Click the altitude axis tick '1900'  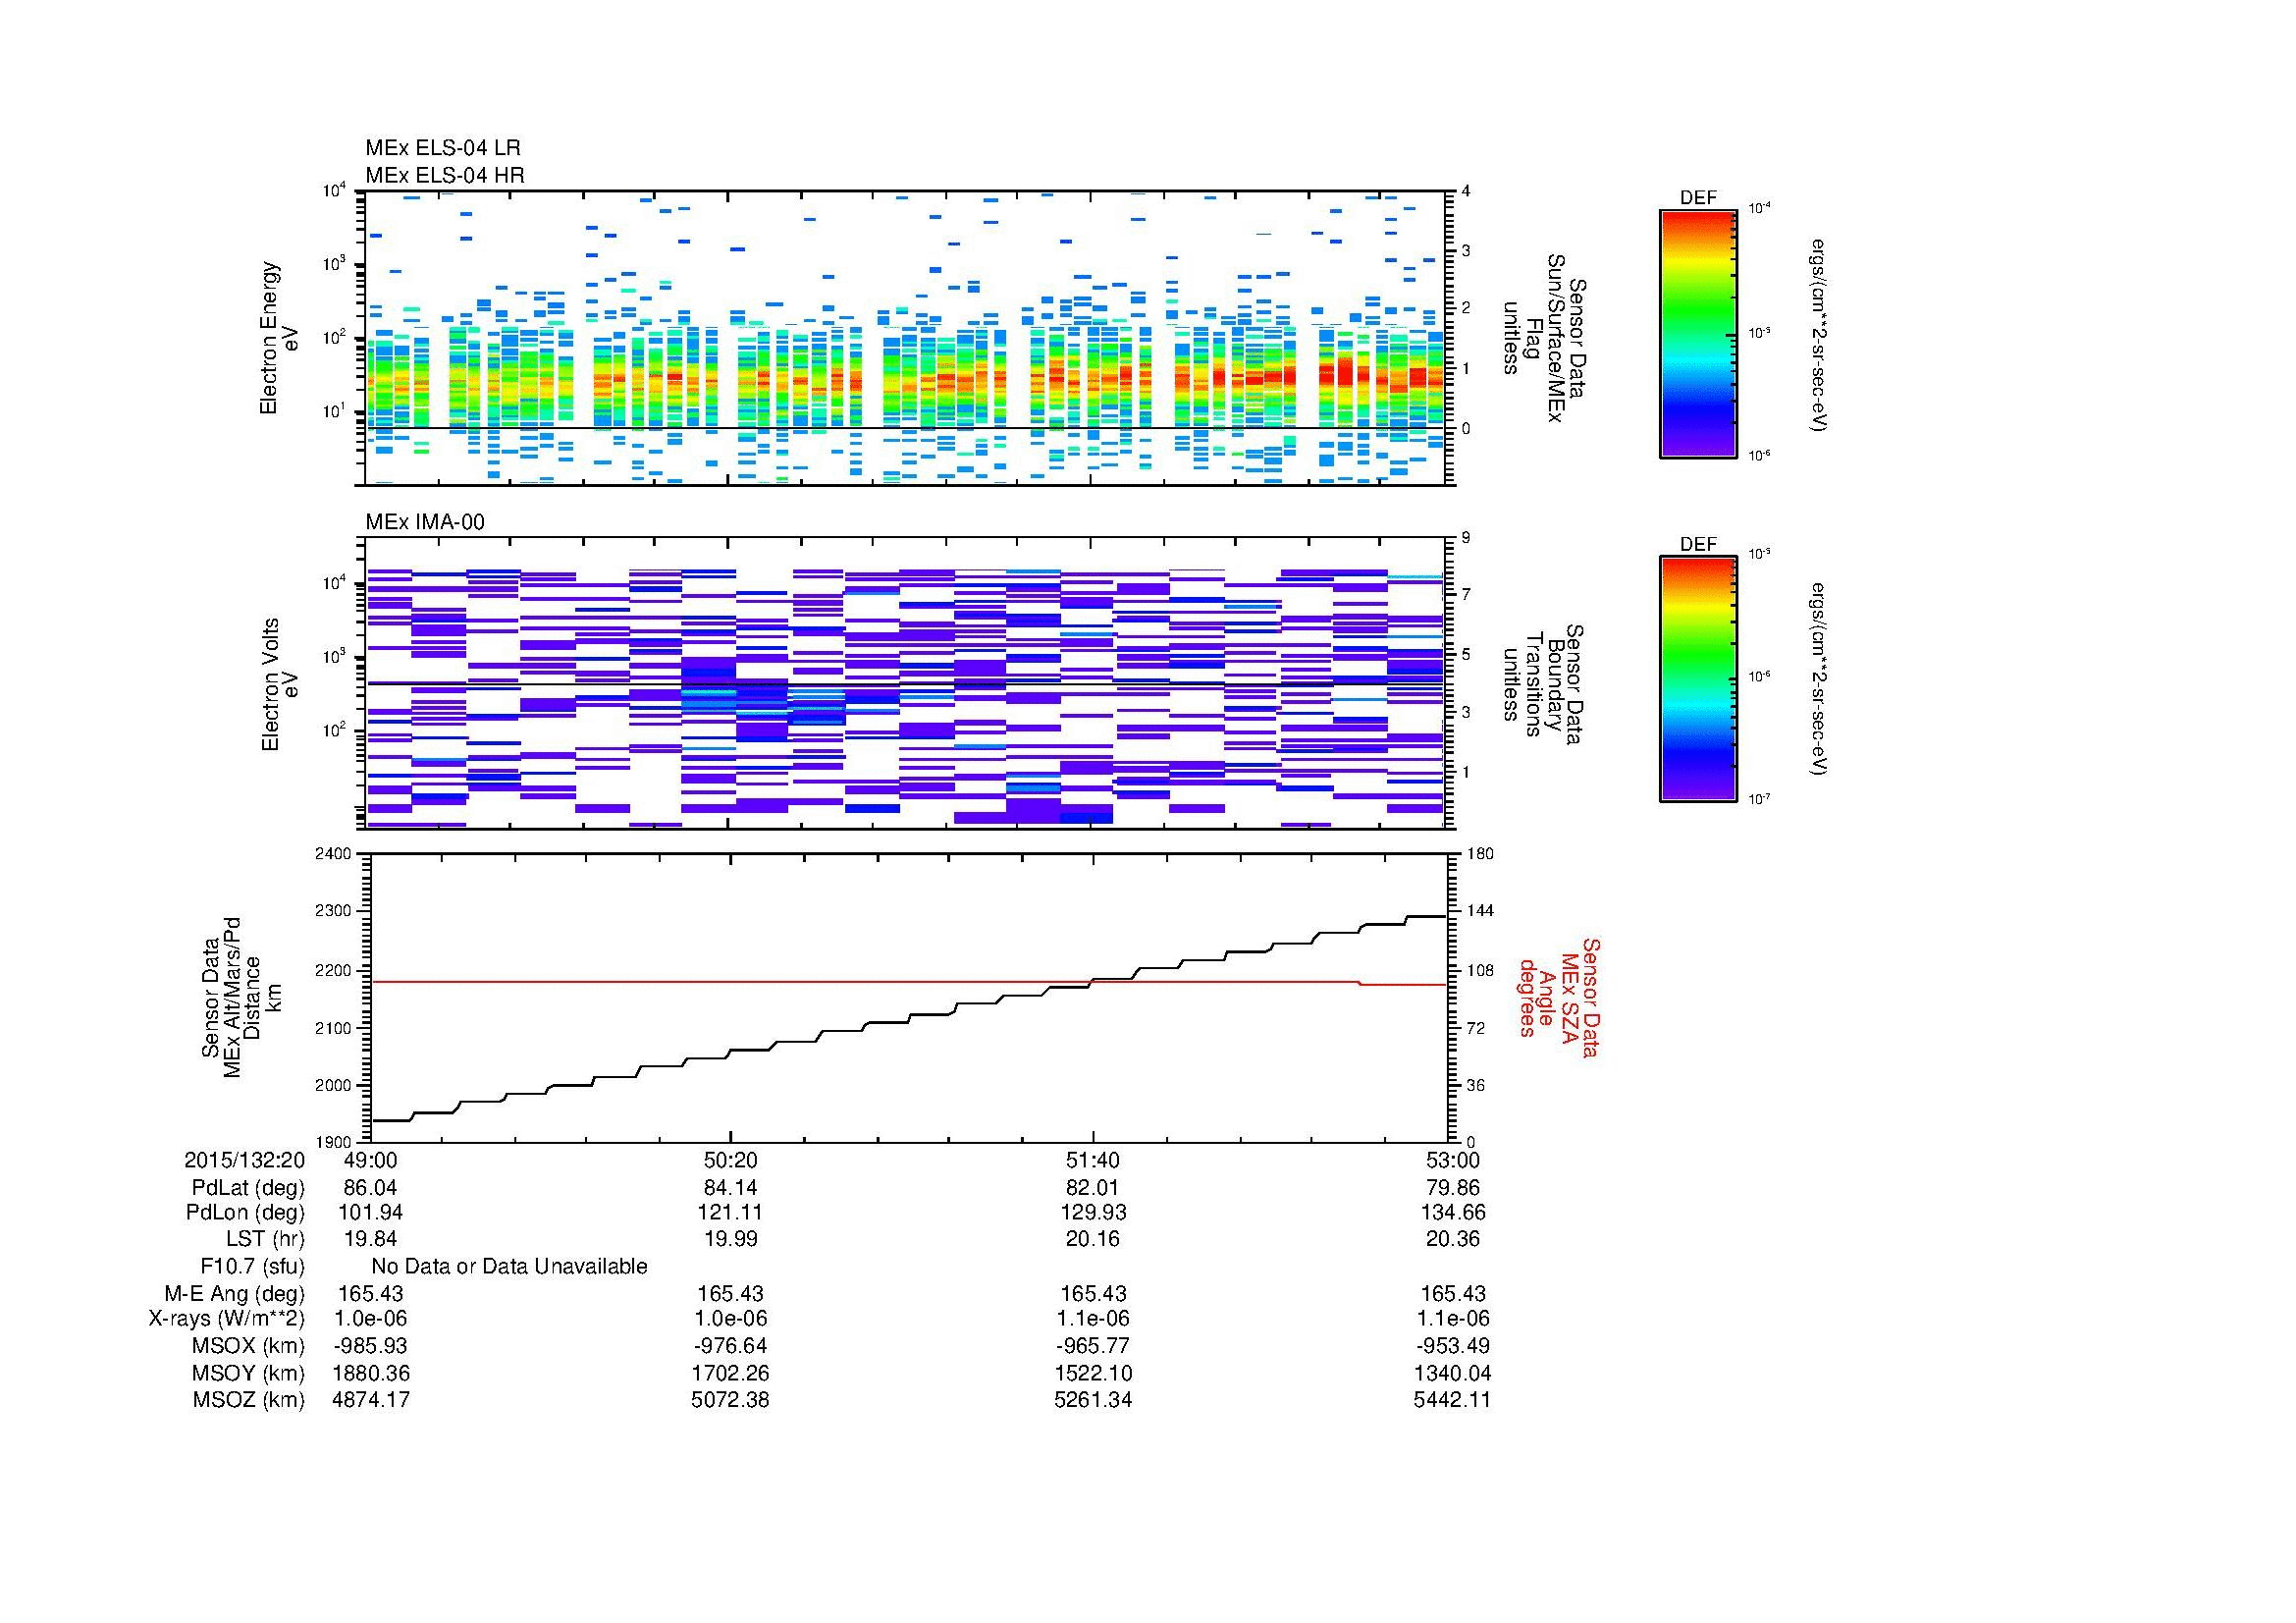(x=334, y=1142)
